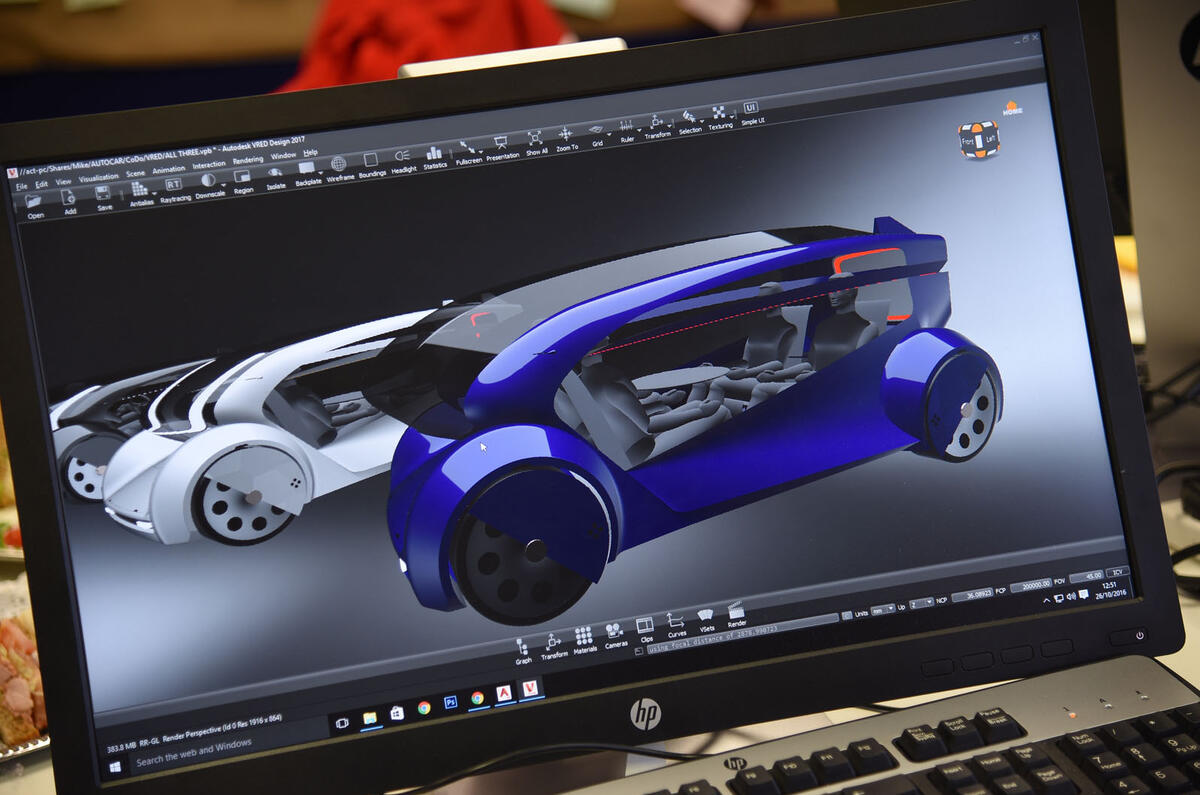Open the Graph scene panel
Screen dimensions: 1200x795
(x=522, y=647)
